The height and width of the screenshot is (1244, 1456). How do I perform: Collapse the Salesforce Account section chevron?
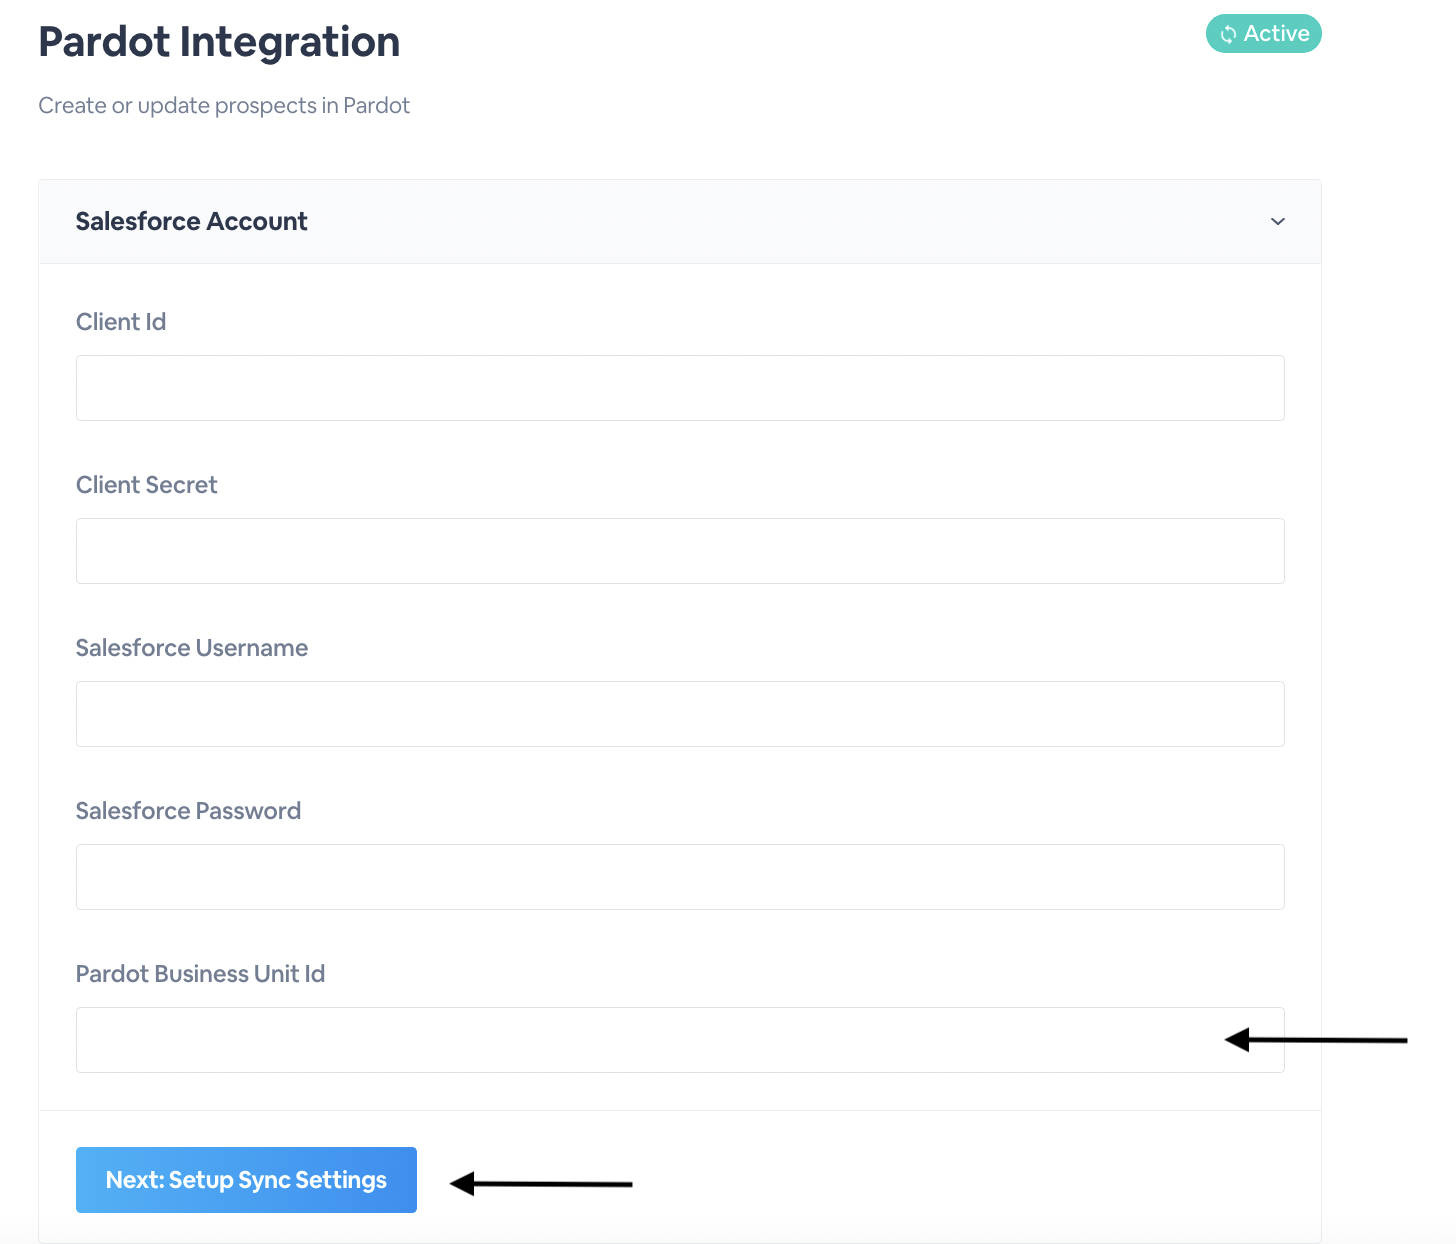[x=1277, y=221]
